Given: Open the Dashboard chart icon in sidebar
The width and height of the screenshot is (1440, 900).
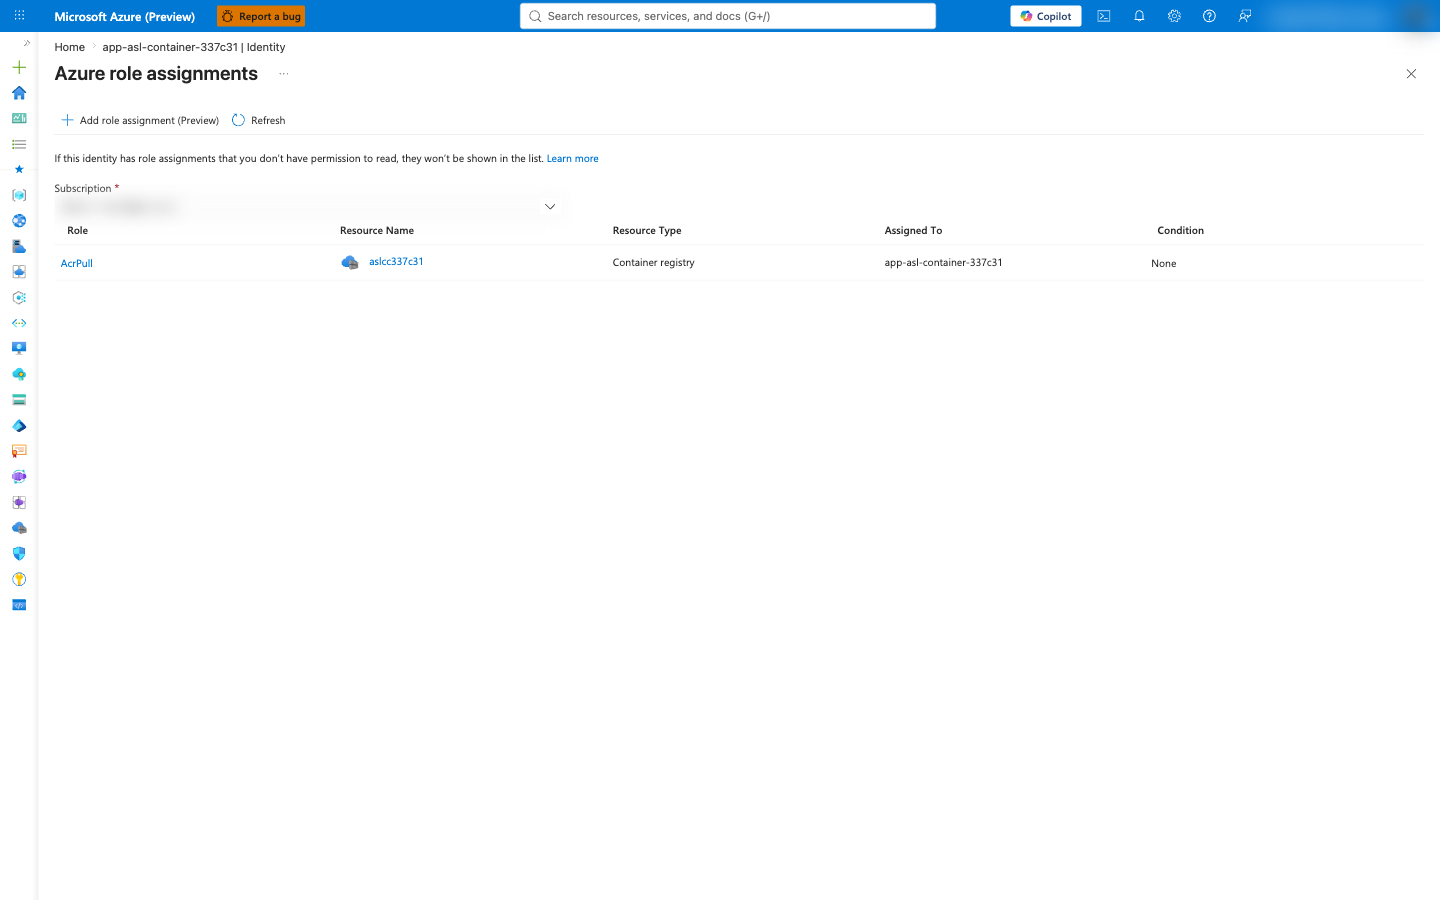Looking at the screenshot, I should [x=19, y=118].
